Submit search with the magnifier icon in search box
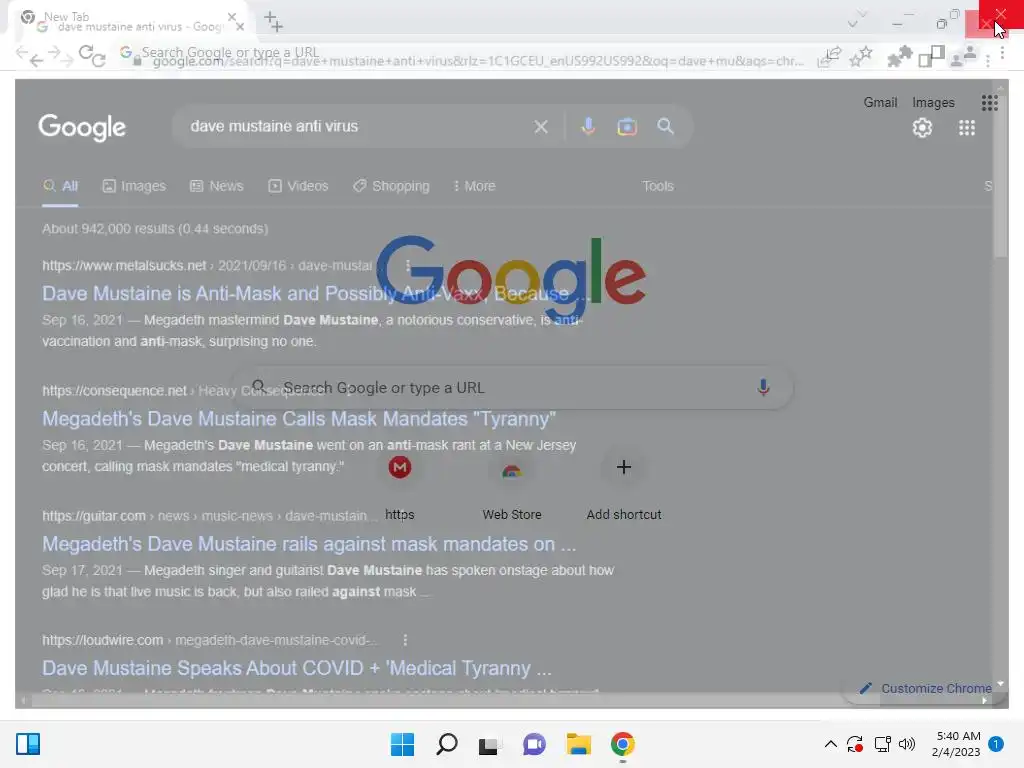 665,126
